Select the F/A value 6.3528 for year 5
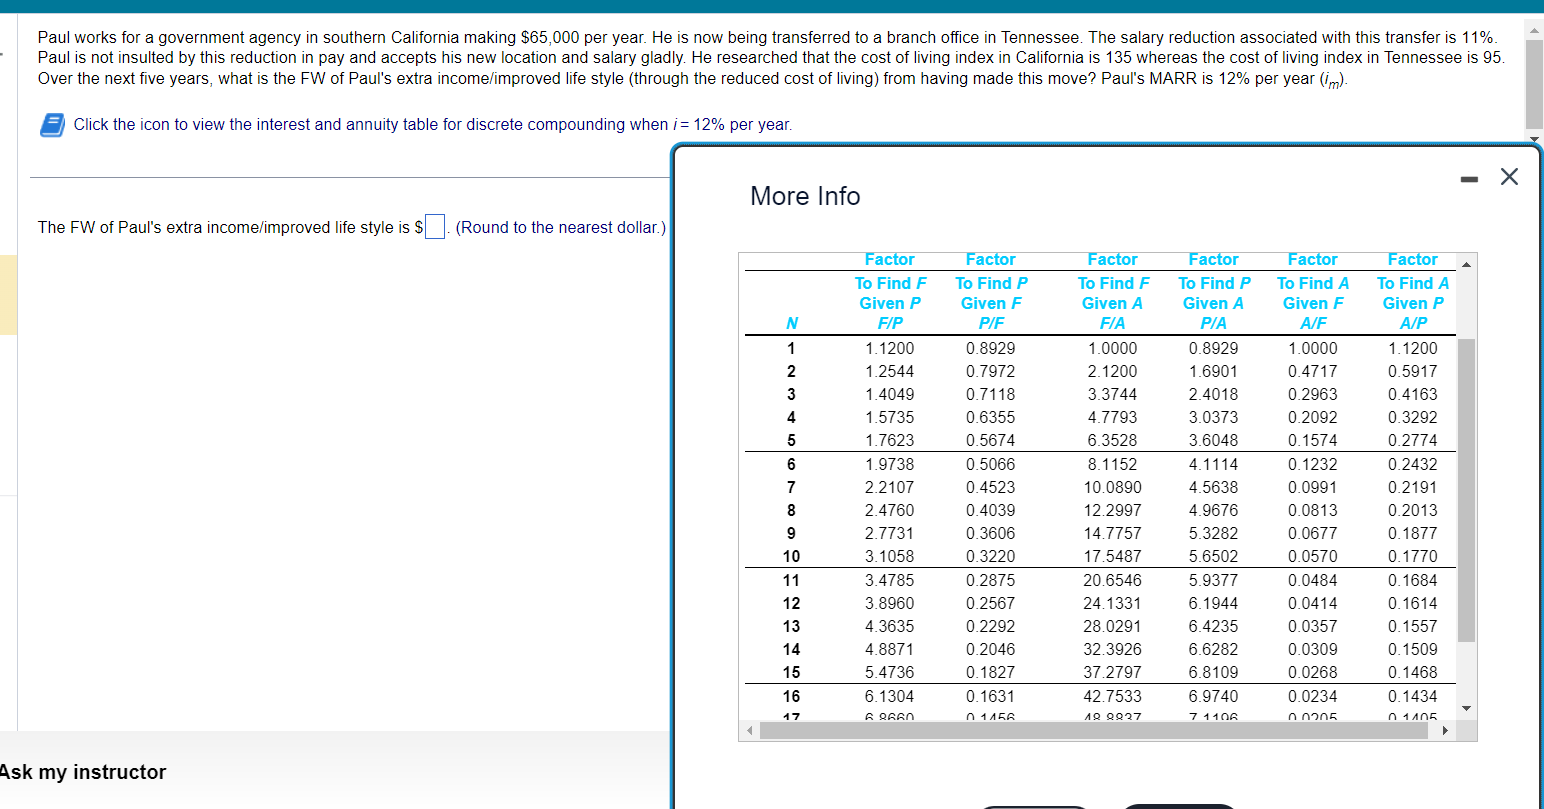 [x=1112, y=440]
